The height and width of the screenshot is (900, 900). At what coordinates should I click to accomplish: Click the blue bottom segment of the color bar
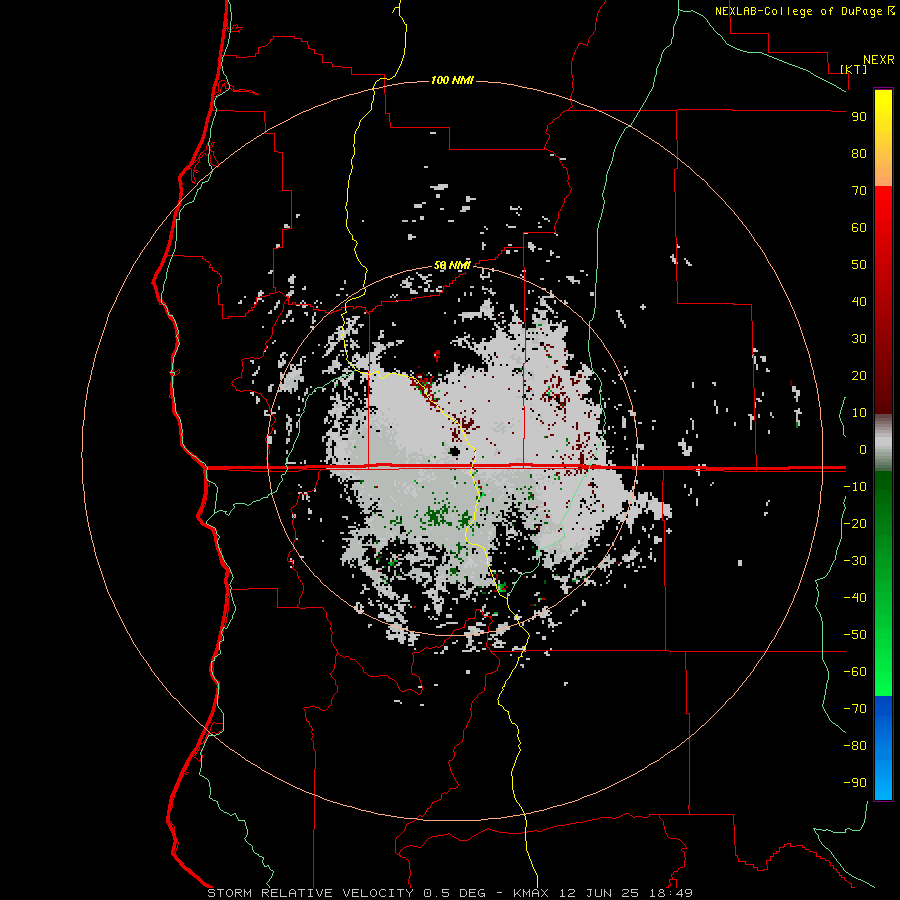(x=883, y=748)
